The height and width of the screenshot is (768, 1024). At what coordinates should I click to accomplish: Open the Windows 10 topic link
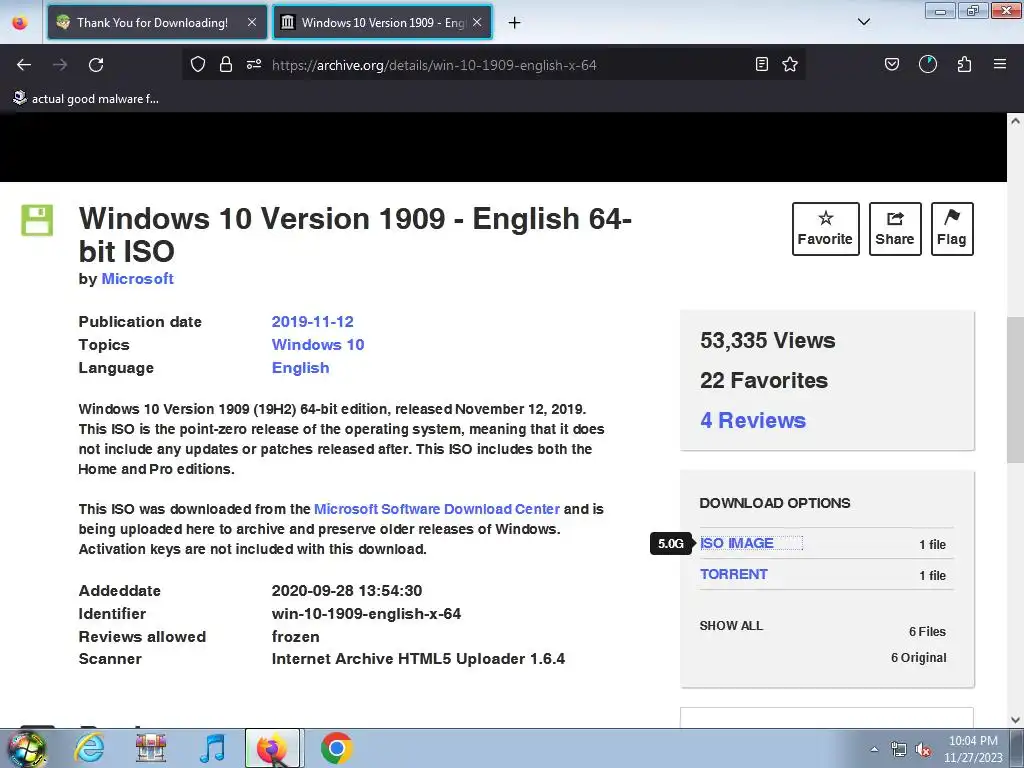[318, 345]
